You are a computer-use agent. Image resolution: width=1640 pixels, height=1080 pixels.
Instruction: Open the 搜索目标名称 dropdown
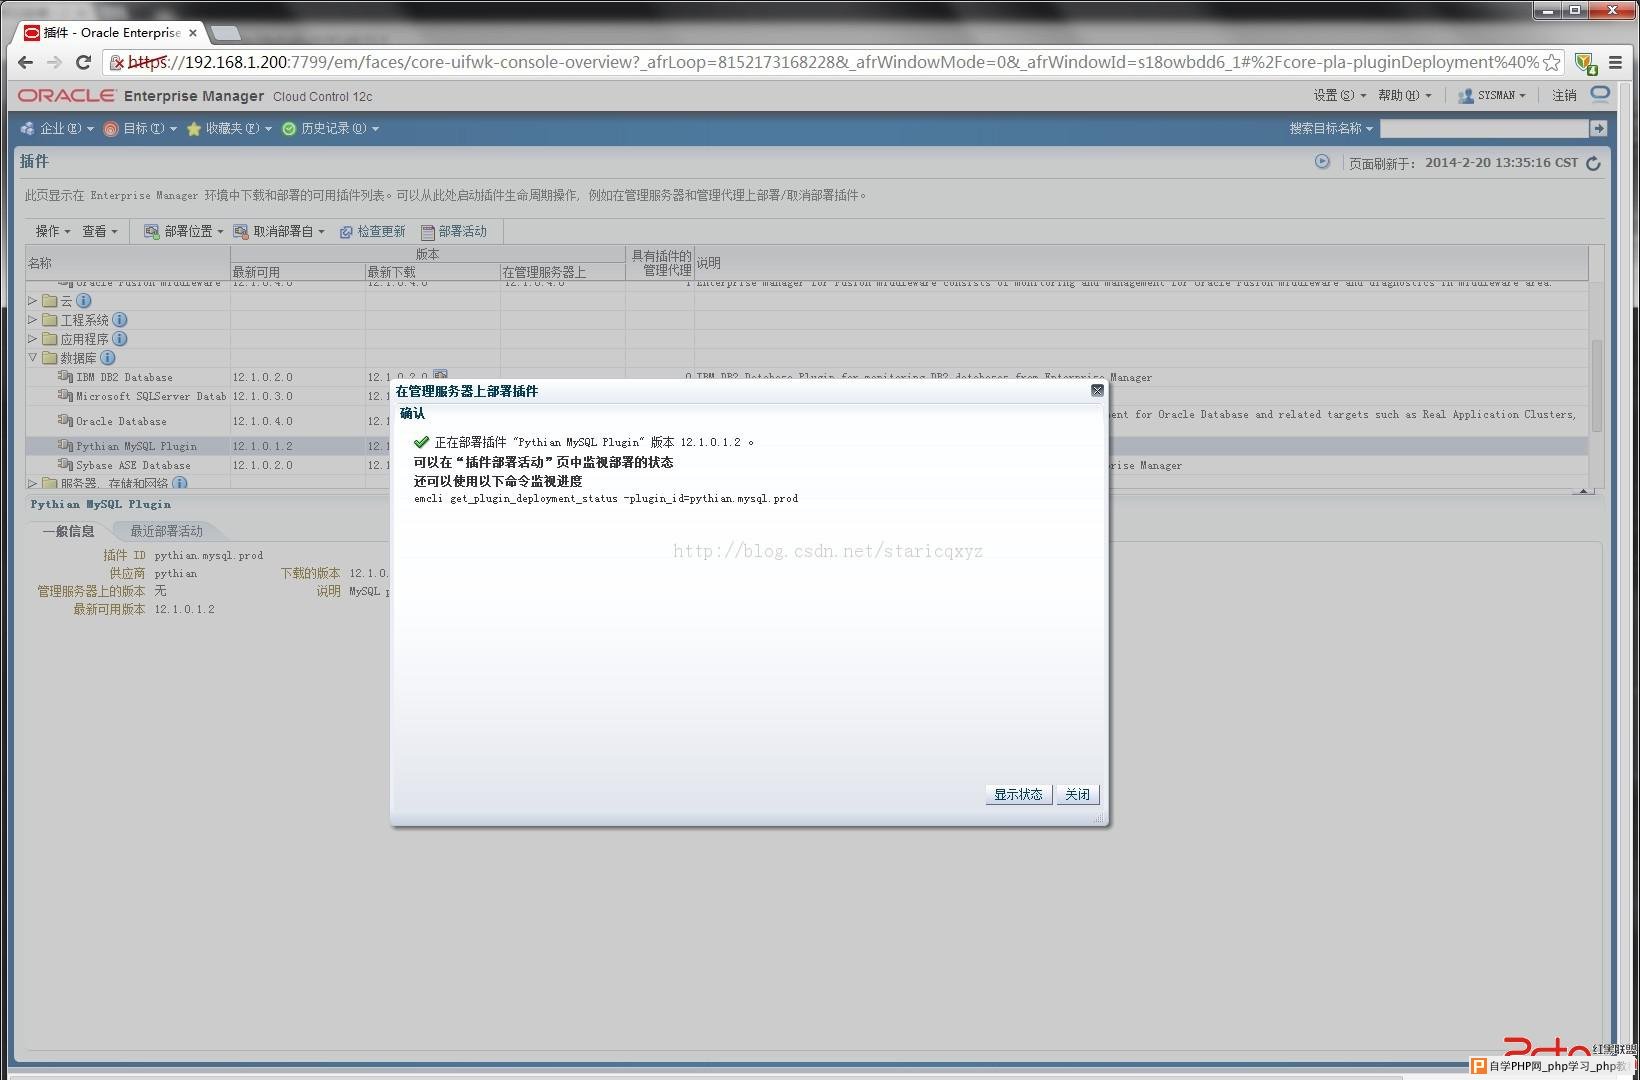(1330, 129)
